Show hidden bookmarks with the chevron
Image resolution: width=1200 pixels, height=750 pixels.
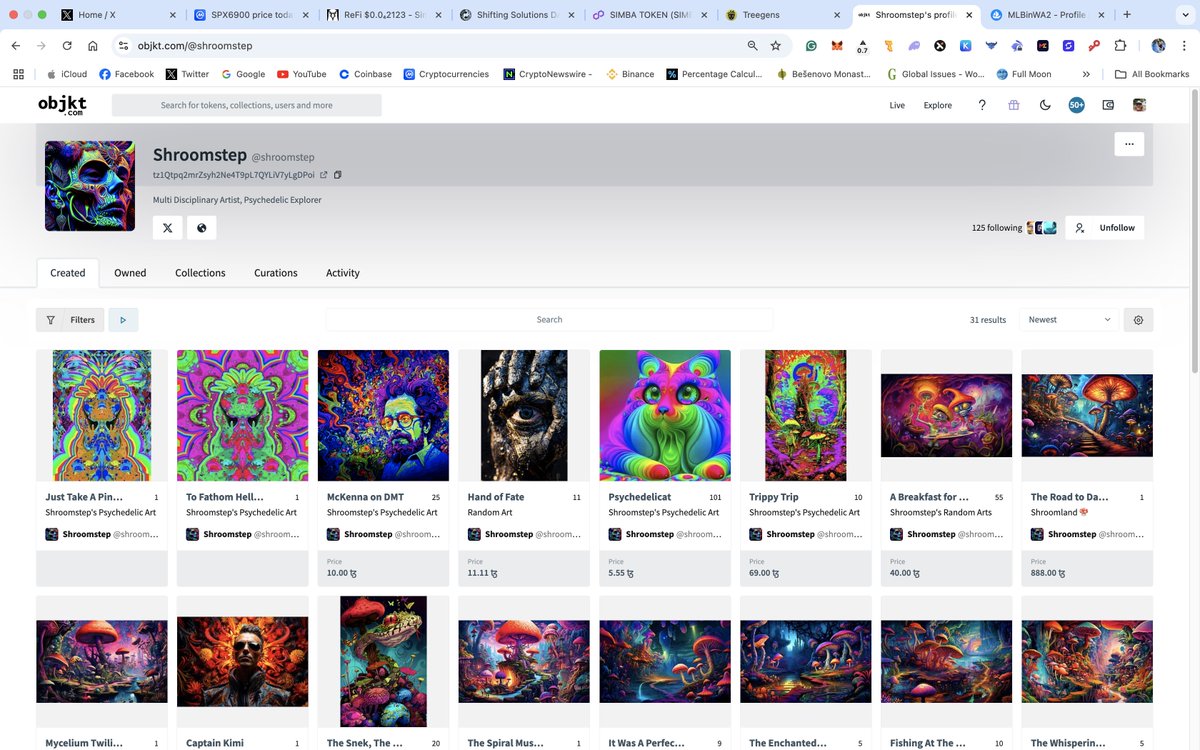click(1086, 74)
